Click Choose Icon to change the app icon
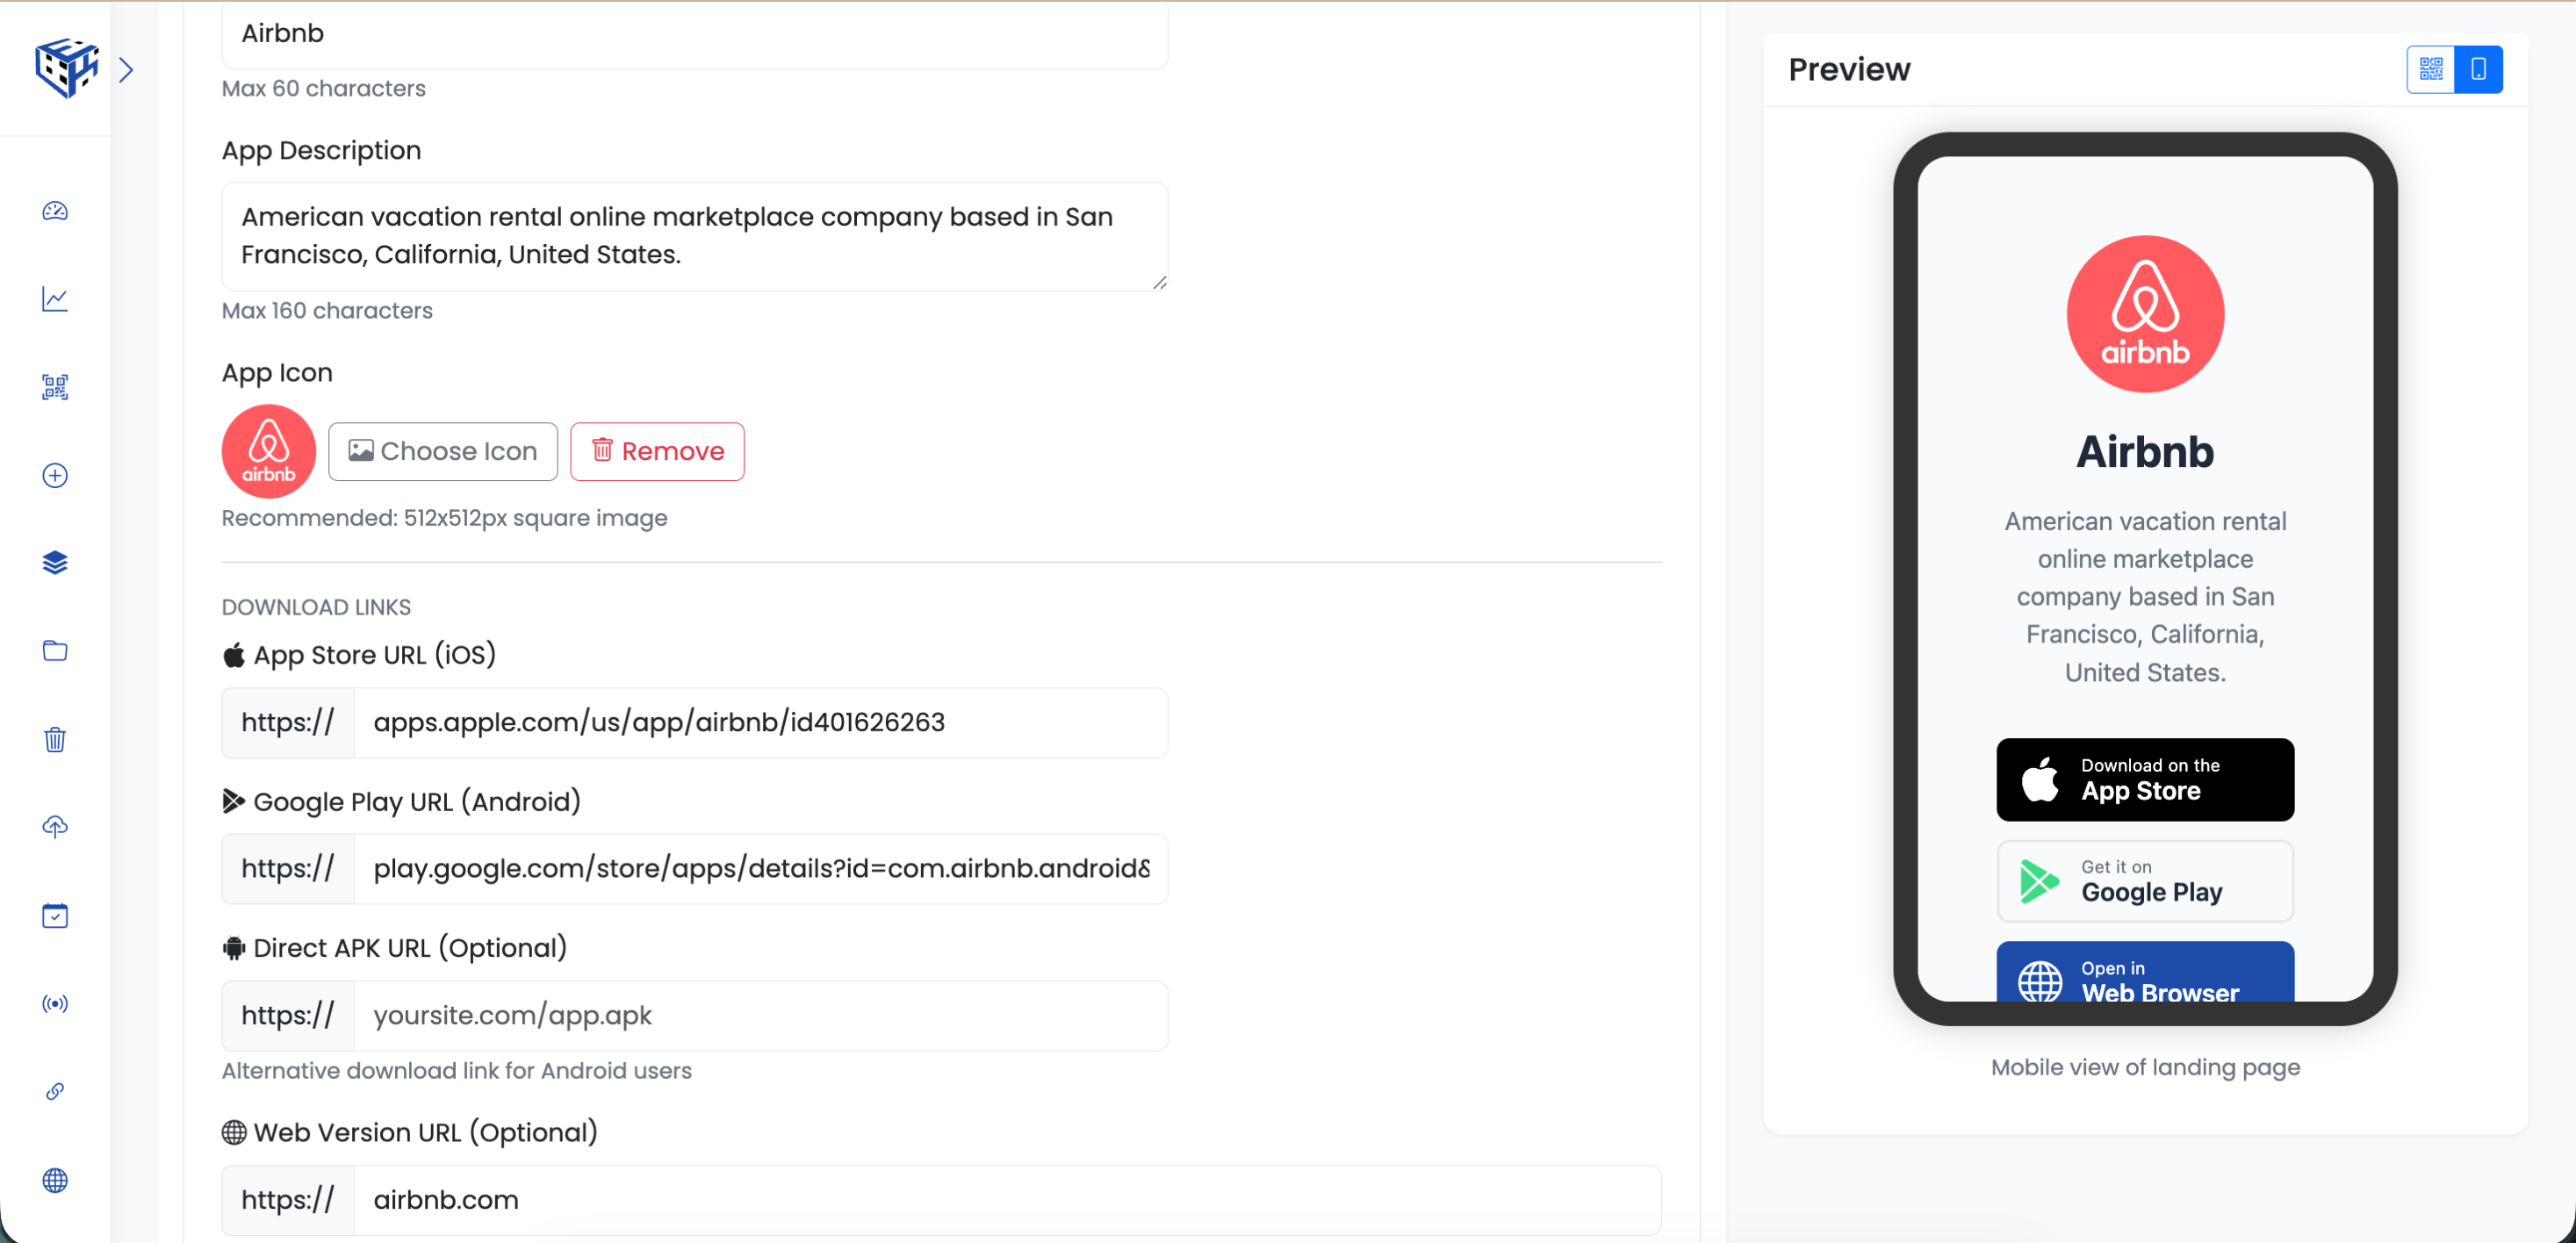 click(443, 451)
